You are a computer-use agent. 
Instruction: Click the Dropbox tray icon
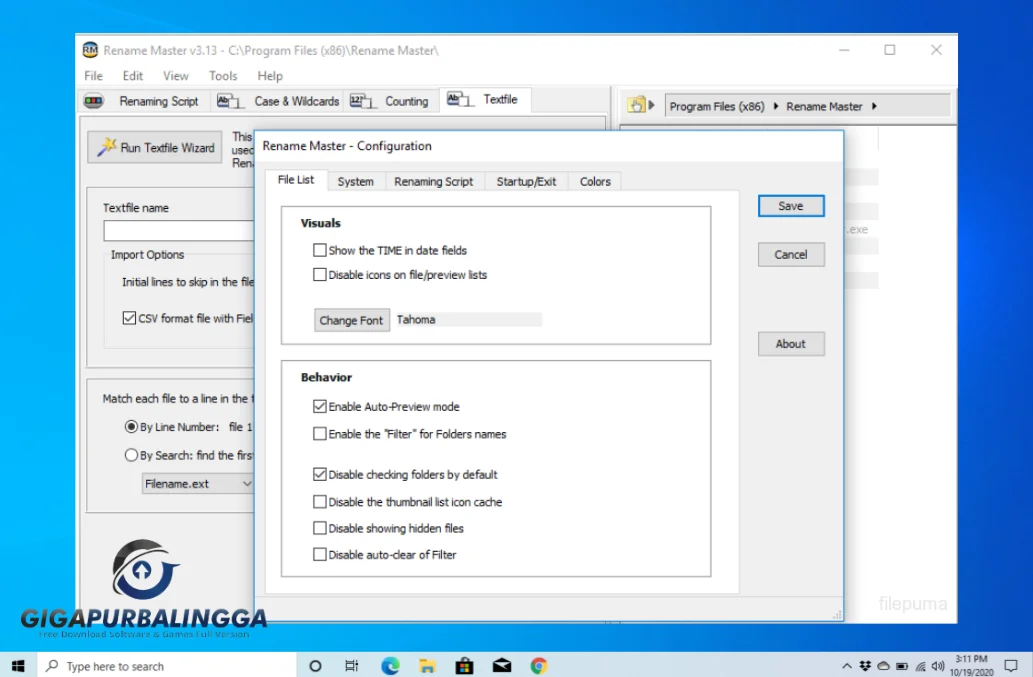pyautogui.click(x=865, y=666)
